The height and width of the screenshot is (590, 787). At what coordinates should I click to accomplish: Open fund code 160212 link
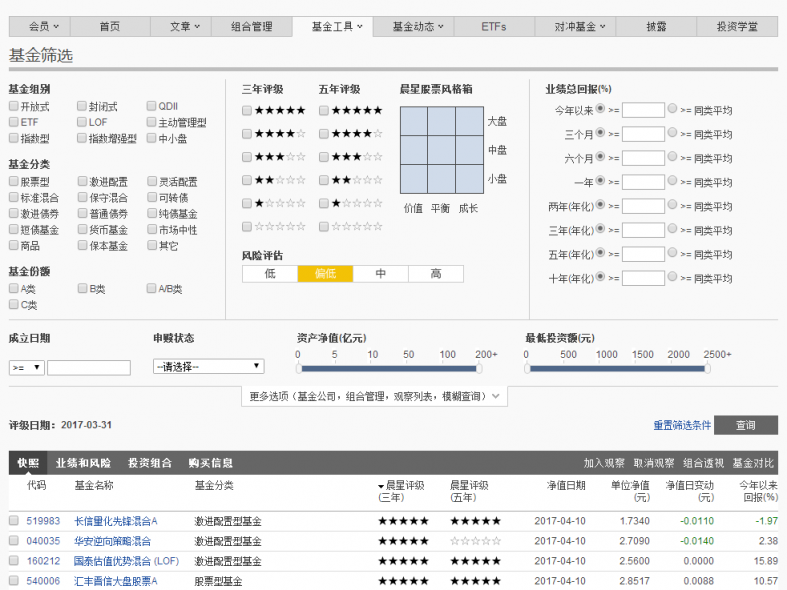point(43,561)
